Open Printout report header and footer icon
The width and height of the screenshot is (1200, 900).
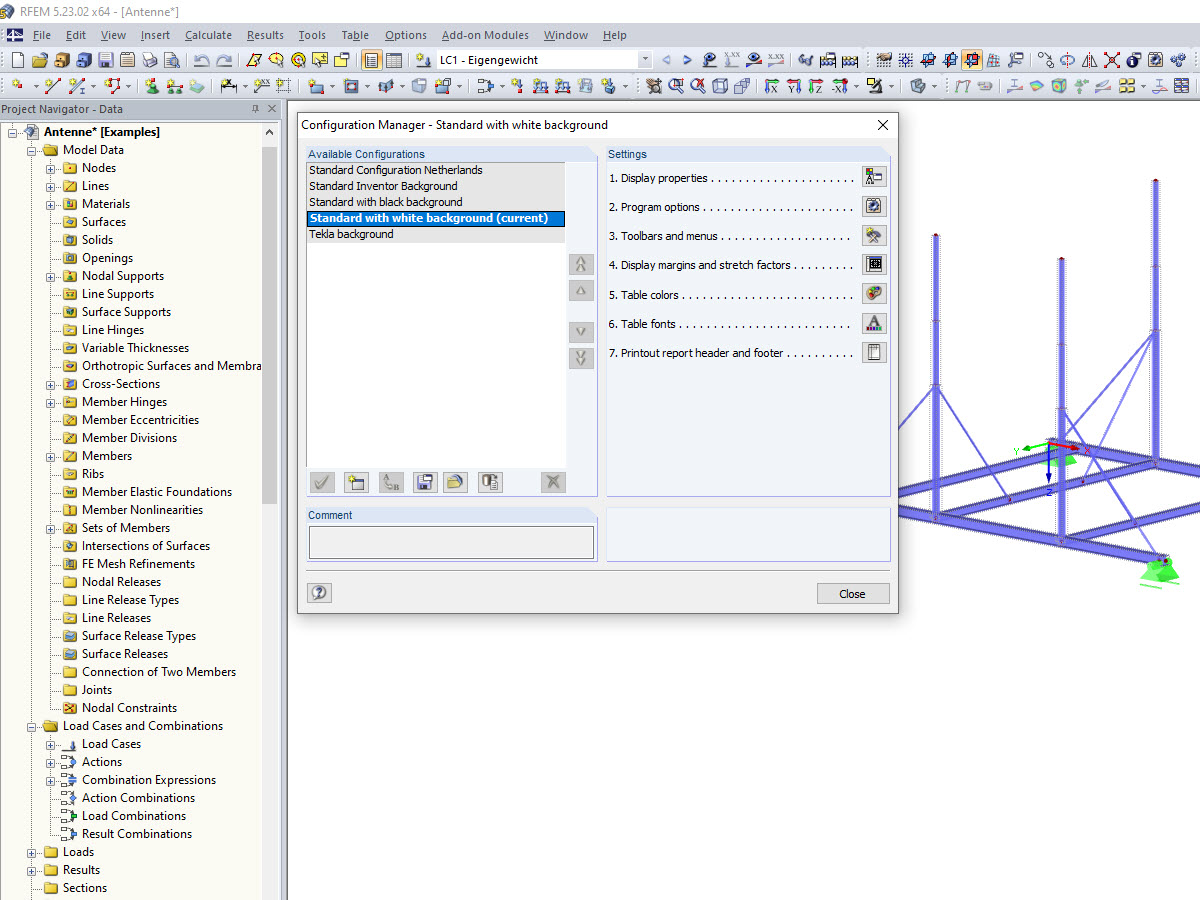(874, 352)
